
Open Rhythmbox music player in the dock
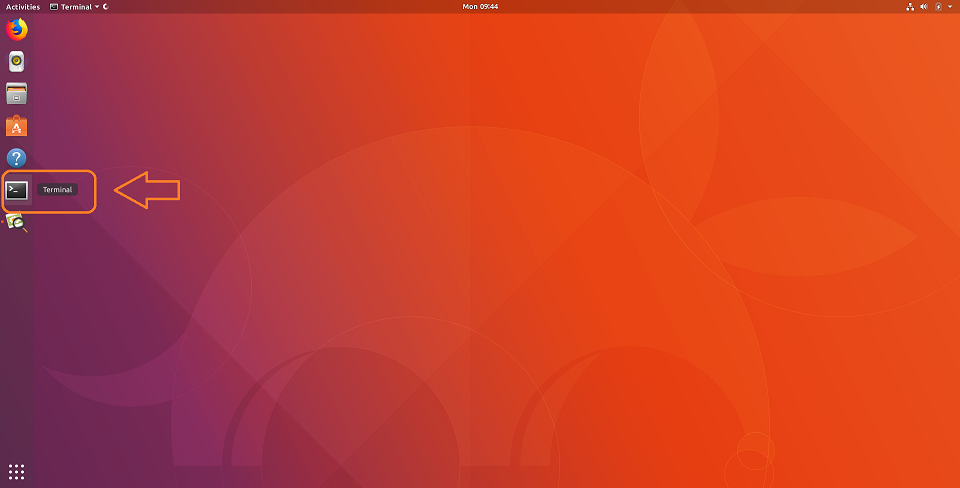coord(16,62)
